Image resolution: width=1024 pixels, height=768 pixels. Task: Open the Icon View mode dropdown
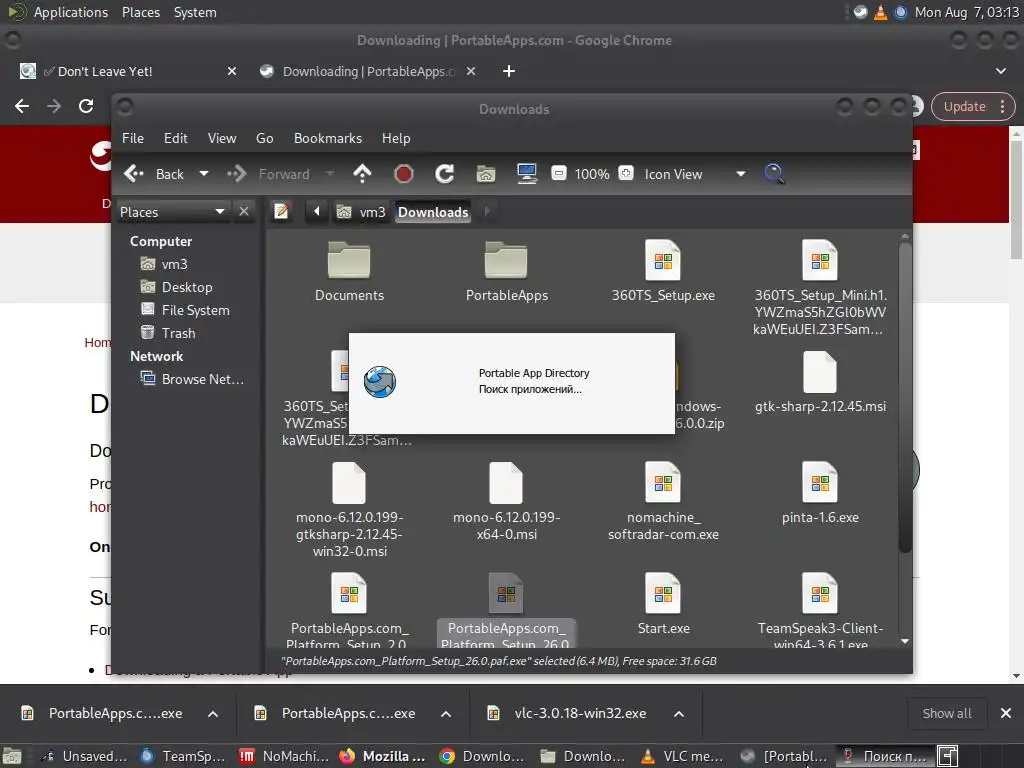695,174
